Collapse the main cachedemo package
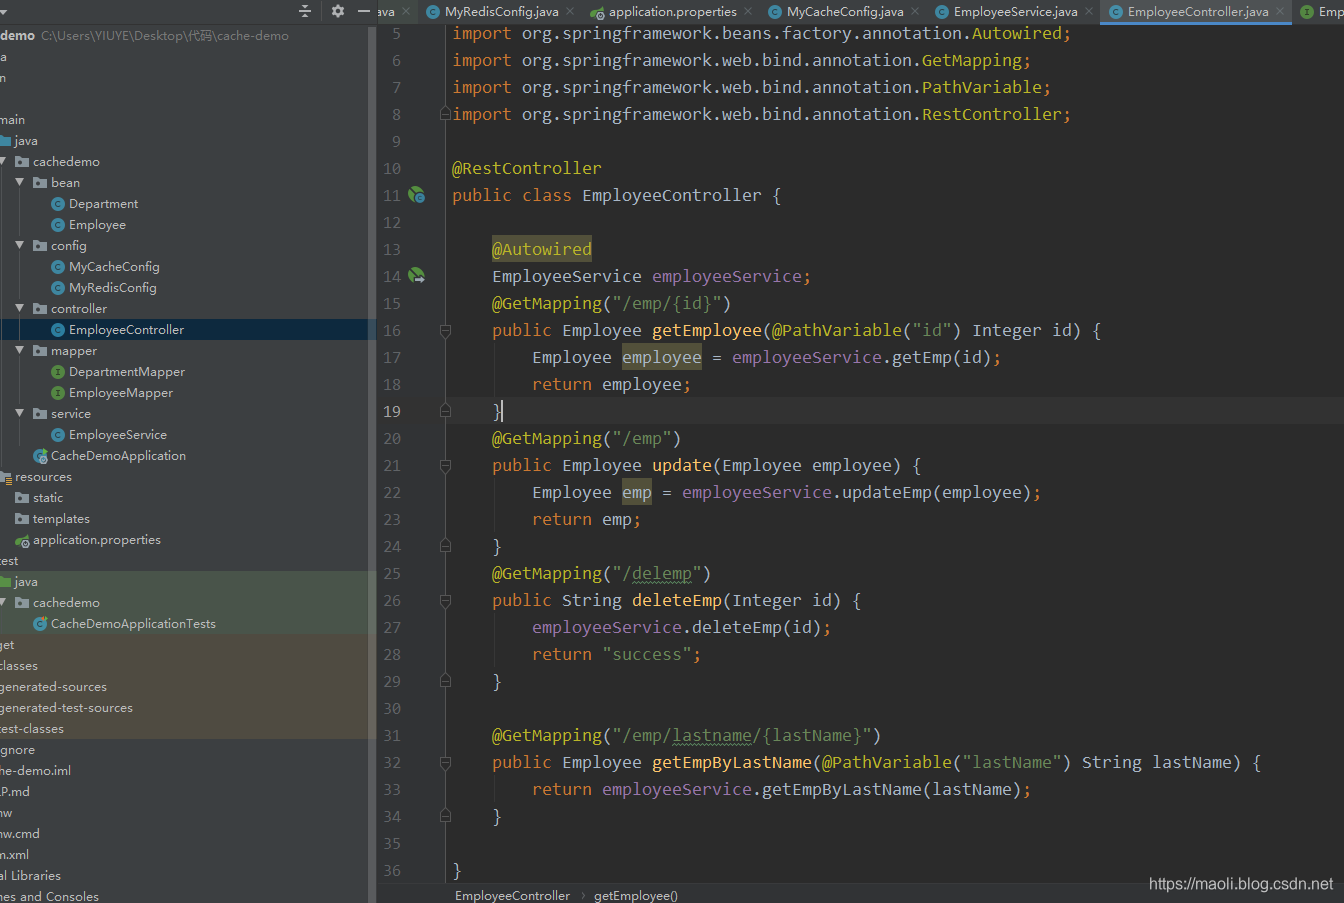 pyautogui.click(x=4, y=161)
